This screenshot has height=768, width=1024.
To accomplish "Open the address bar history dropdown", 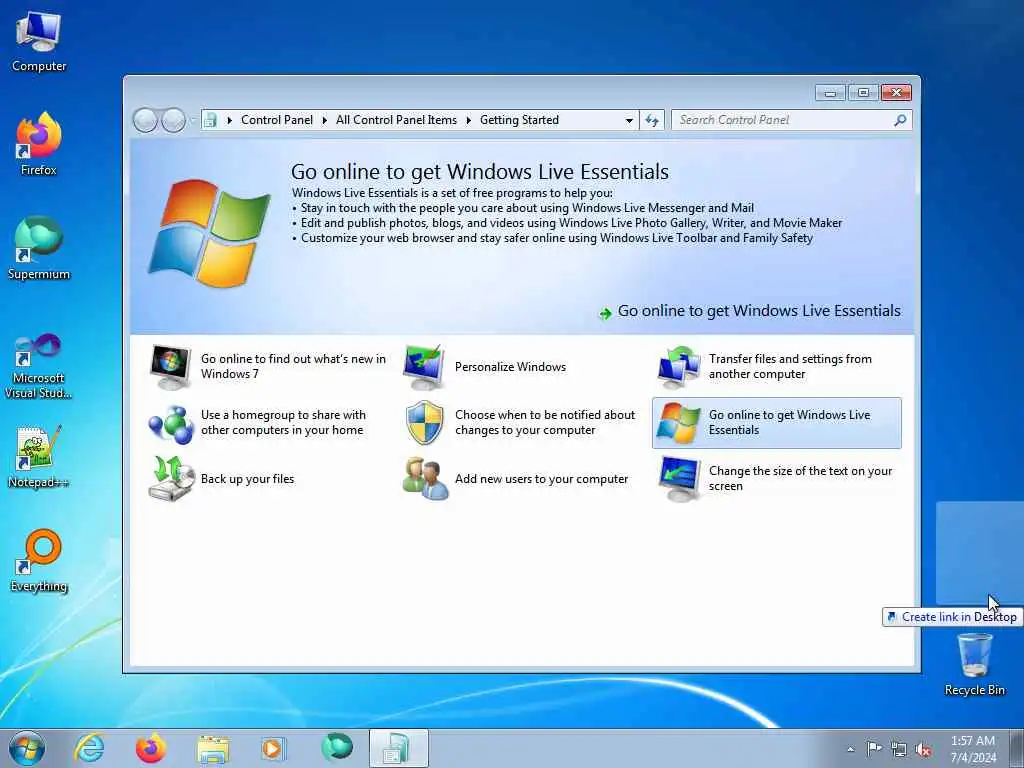I will tap(629, 120).
